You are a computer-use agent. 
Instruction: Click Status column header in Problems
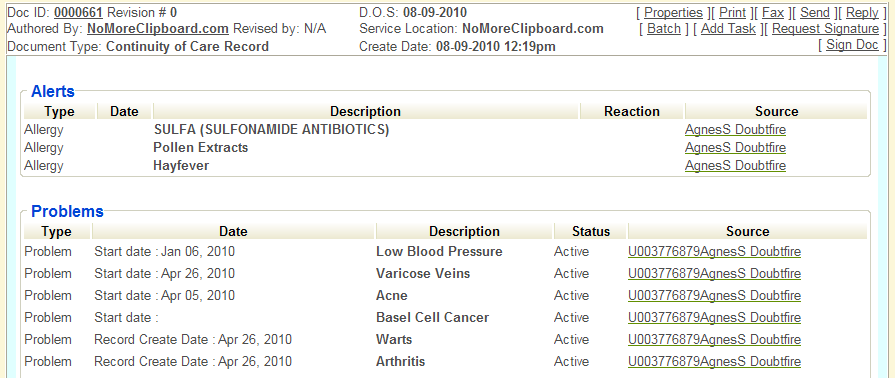pos(591,231)
